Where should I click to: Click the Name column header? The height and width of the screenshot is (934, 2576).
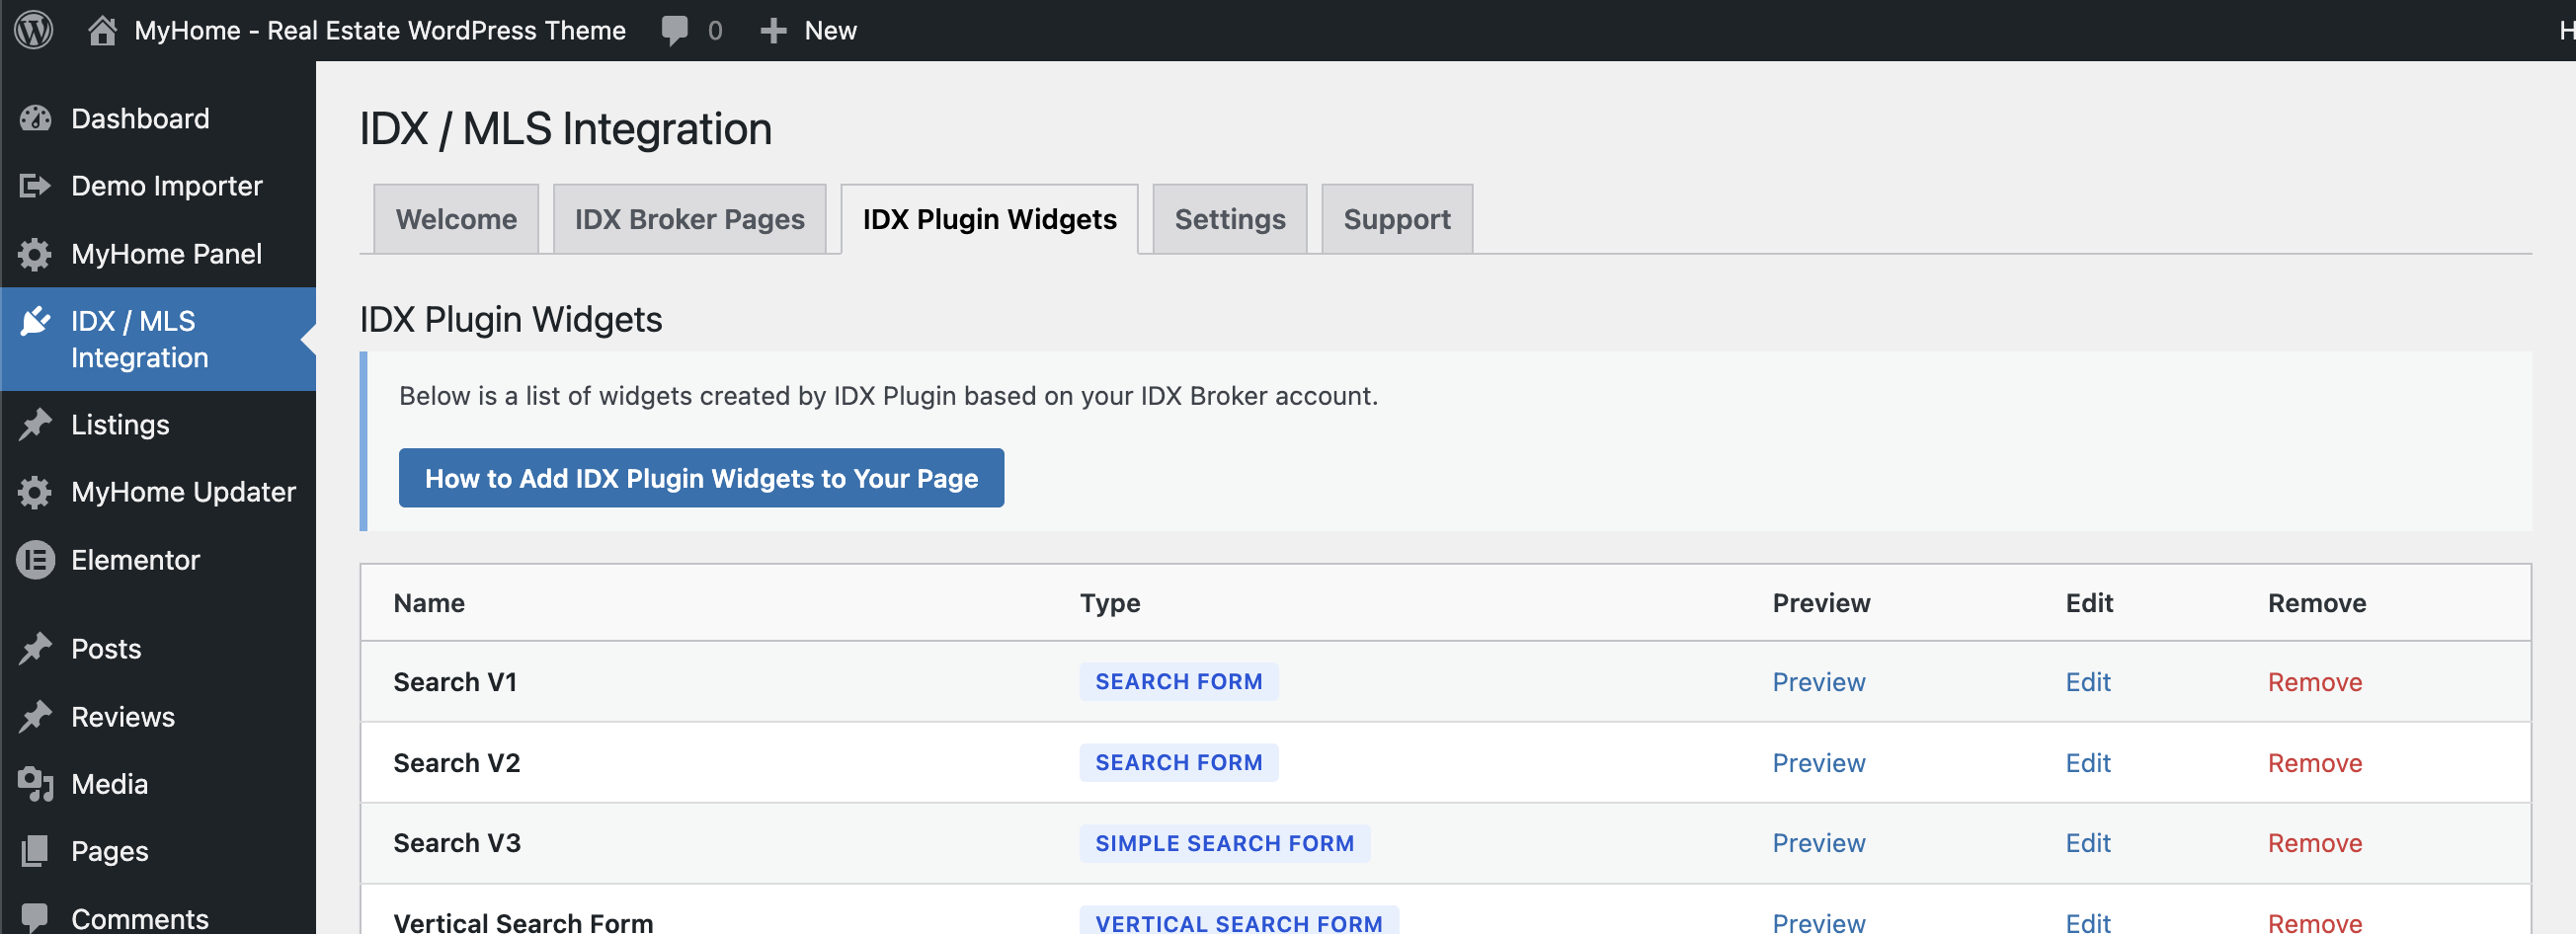tap(429, 603)
